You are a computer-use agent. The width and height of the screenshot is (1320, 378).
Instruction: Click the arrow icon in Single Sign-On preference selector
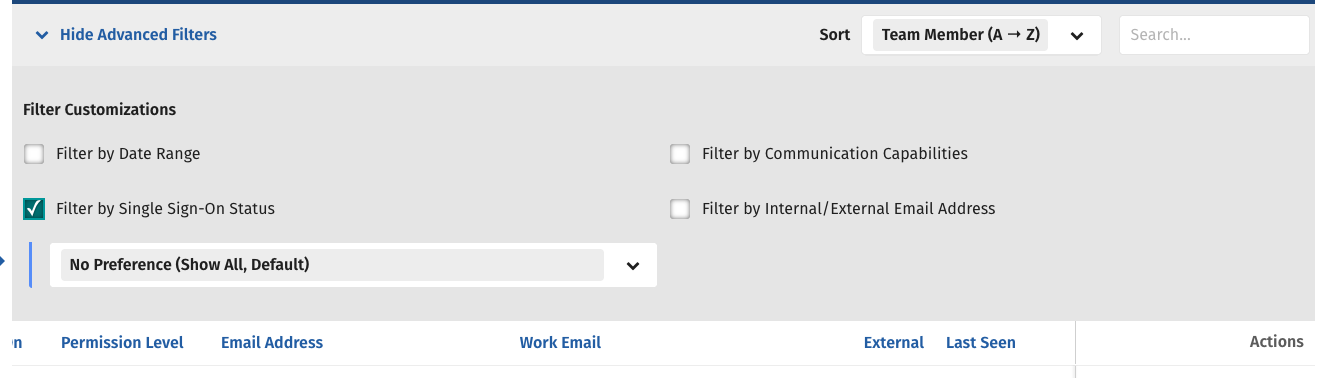click(632, 266)
